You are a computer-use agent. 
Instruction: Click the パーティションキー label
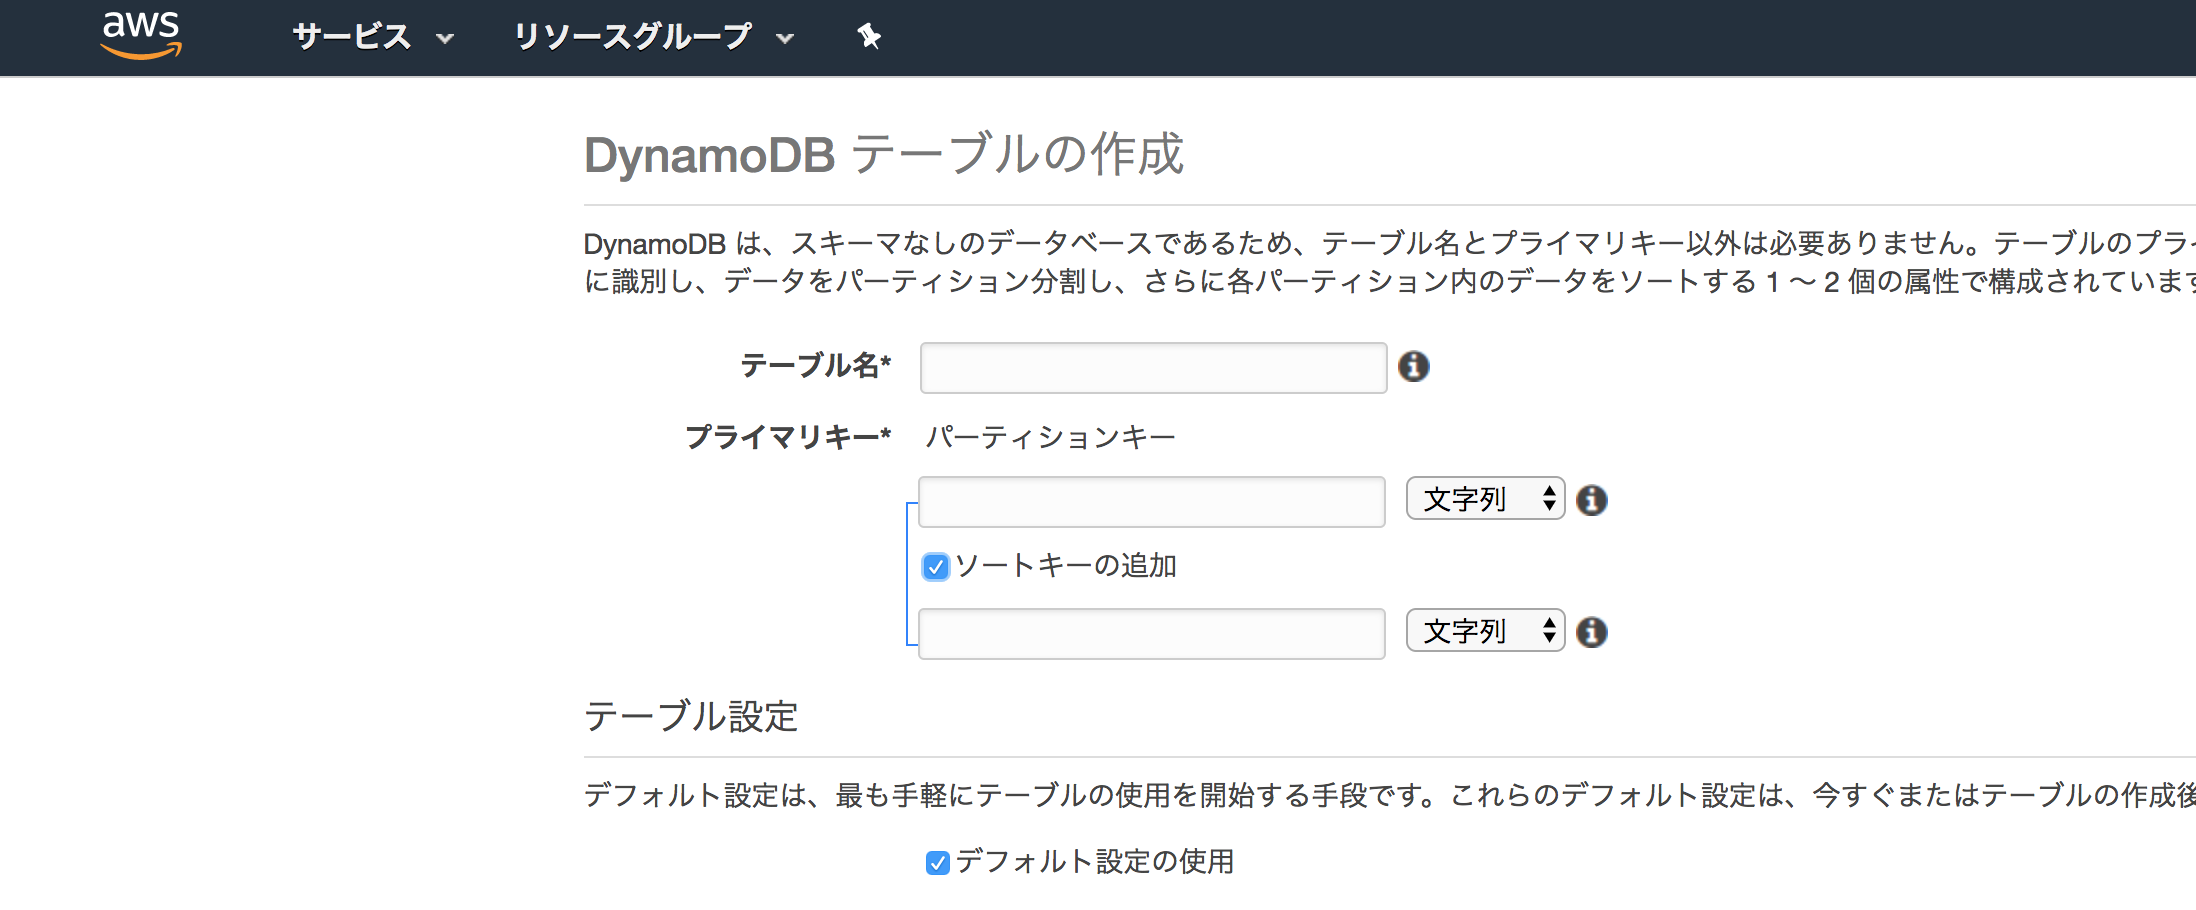tap(1050, 437)
